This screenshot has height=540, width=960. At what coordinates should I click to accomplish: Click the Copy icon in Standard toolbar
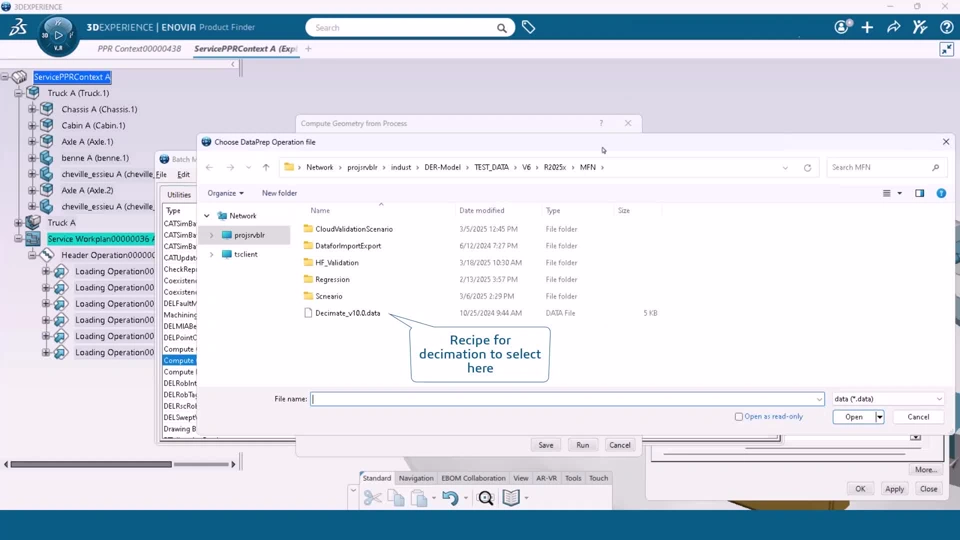click(396, 498)
